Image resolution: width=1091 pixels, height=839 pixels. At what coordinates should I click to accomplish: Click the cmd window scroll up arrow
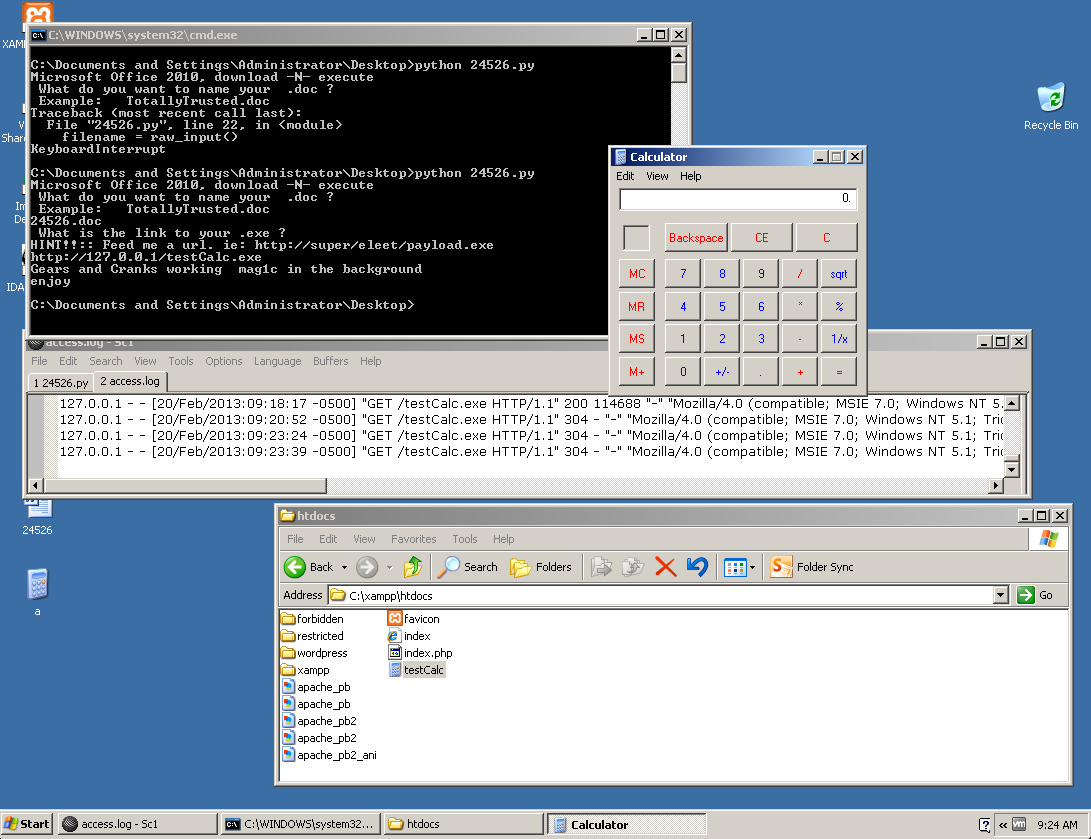pos(678,54)
